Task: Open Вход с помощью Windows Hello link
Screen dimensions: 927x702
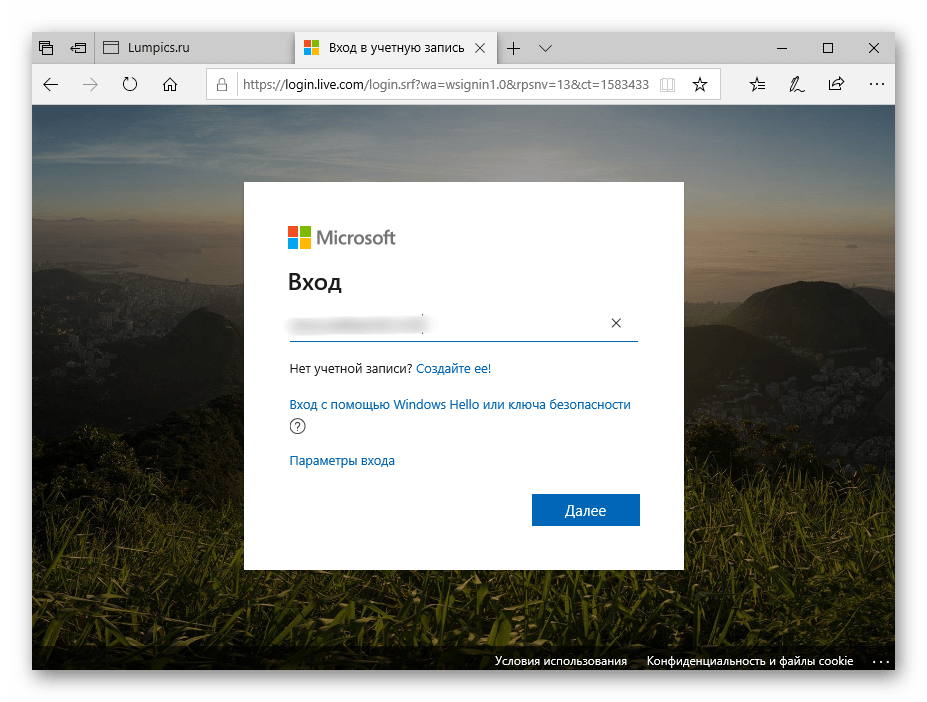Action: coord(460,405)
